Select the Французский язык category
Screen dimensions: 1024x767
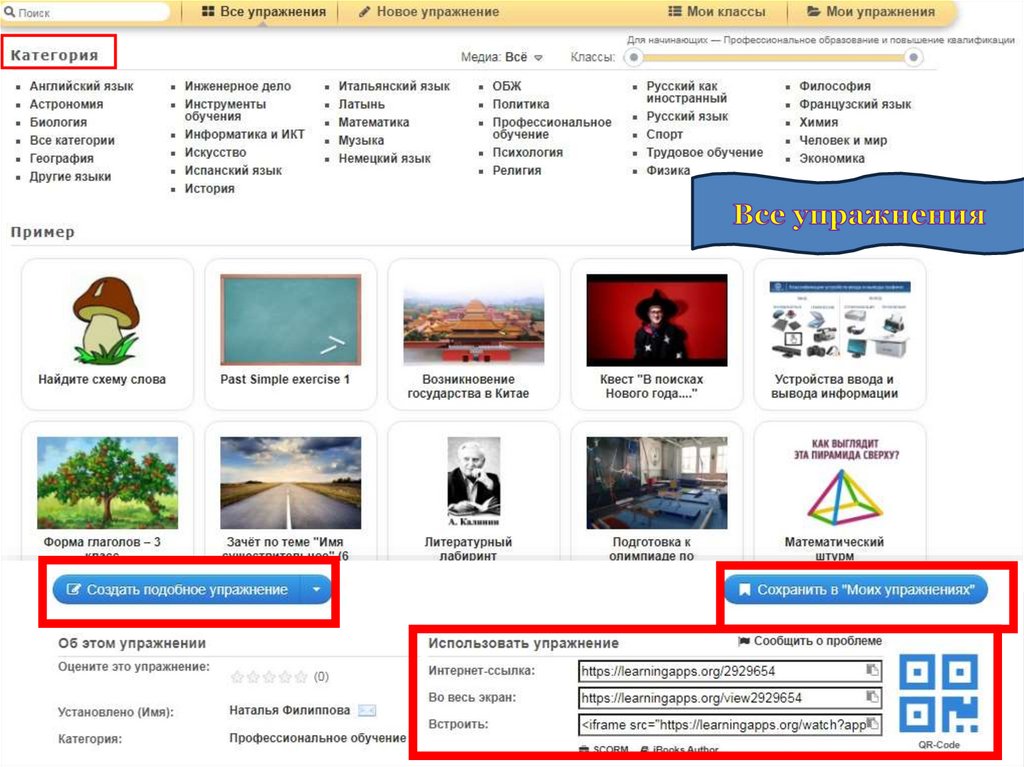(x=855, y=104)
